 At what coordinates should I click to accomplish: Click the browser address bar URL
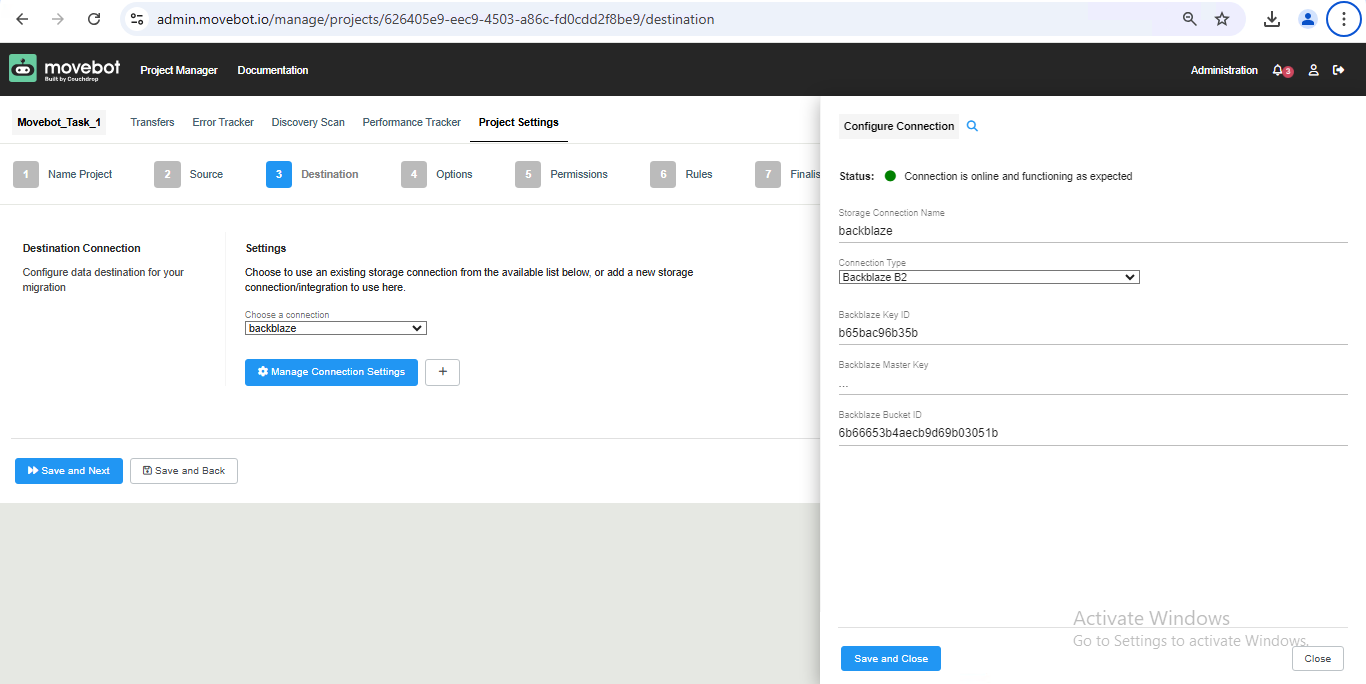(x=435, y=19)
